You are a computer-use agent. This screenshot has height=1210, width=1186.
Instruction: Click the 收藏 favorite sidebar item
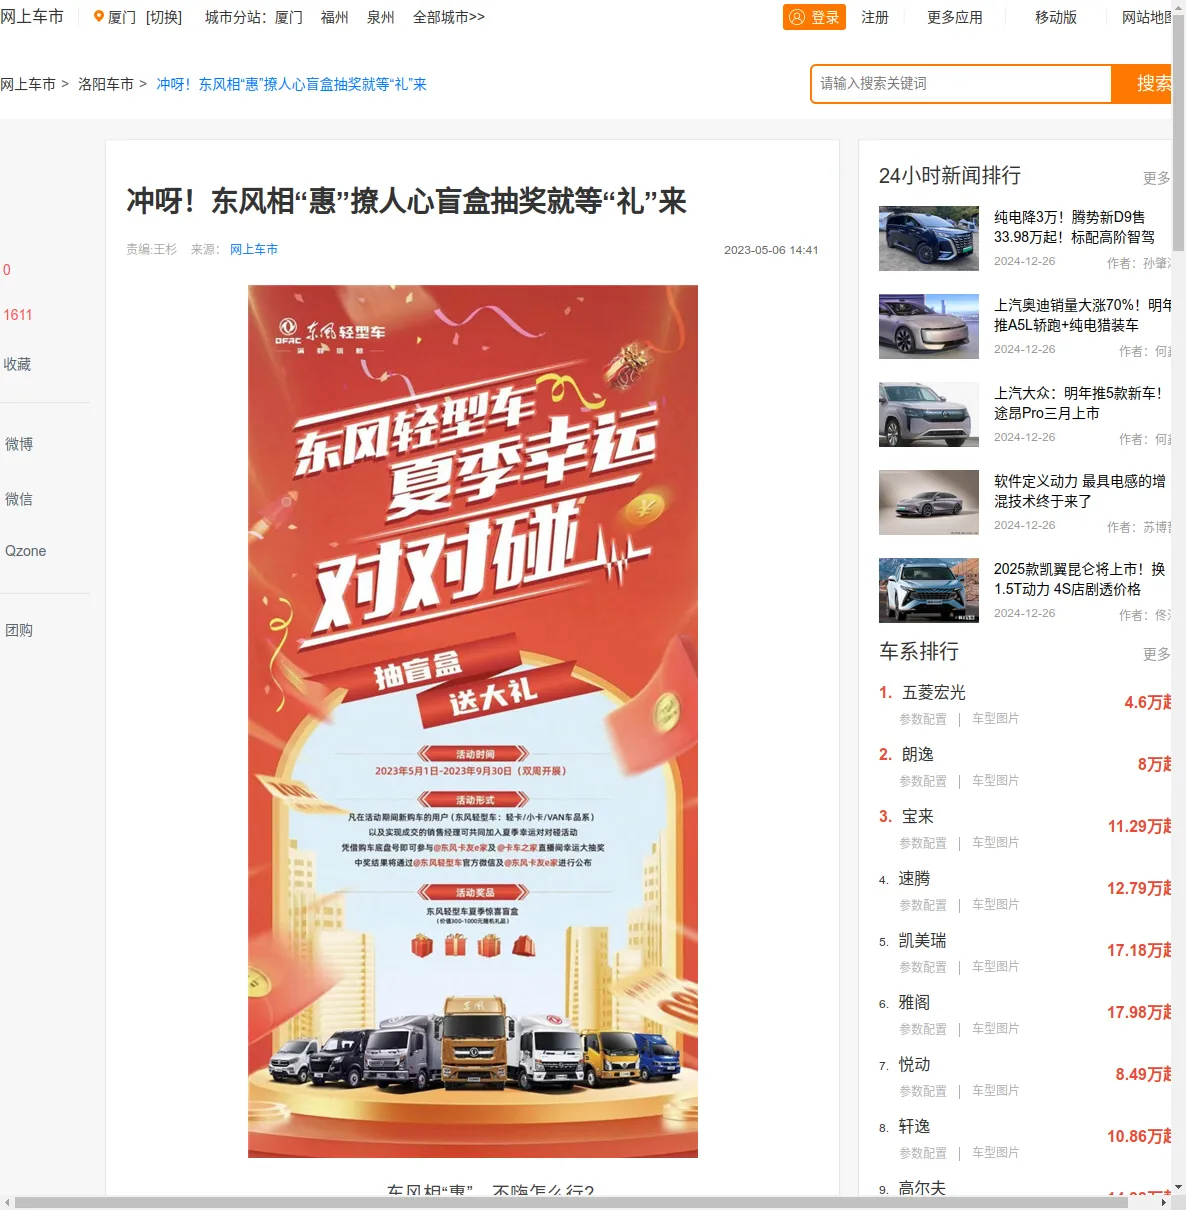pyautogui.click(x=17, y=364)
